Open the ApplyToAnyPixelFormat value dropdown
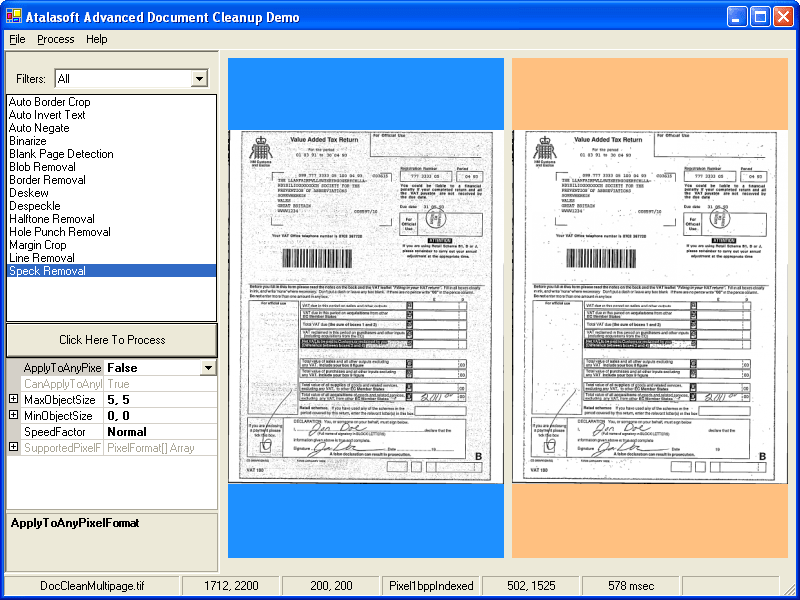The height and width of the screenshot is (600, 800). (x=208, y=368)
